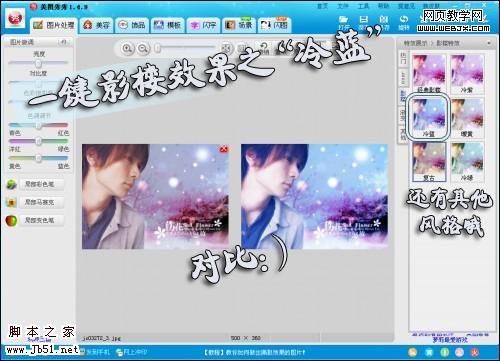Select the 复古 effect thumbnail
This screenshot has width=500, height=361.
tap(429, 162)
